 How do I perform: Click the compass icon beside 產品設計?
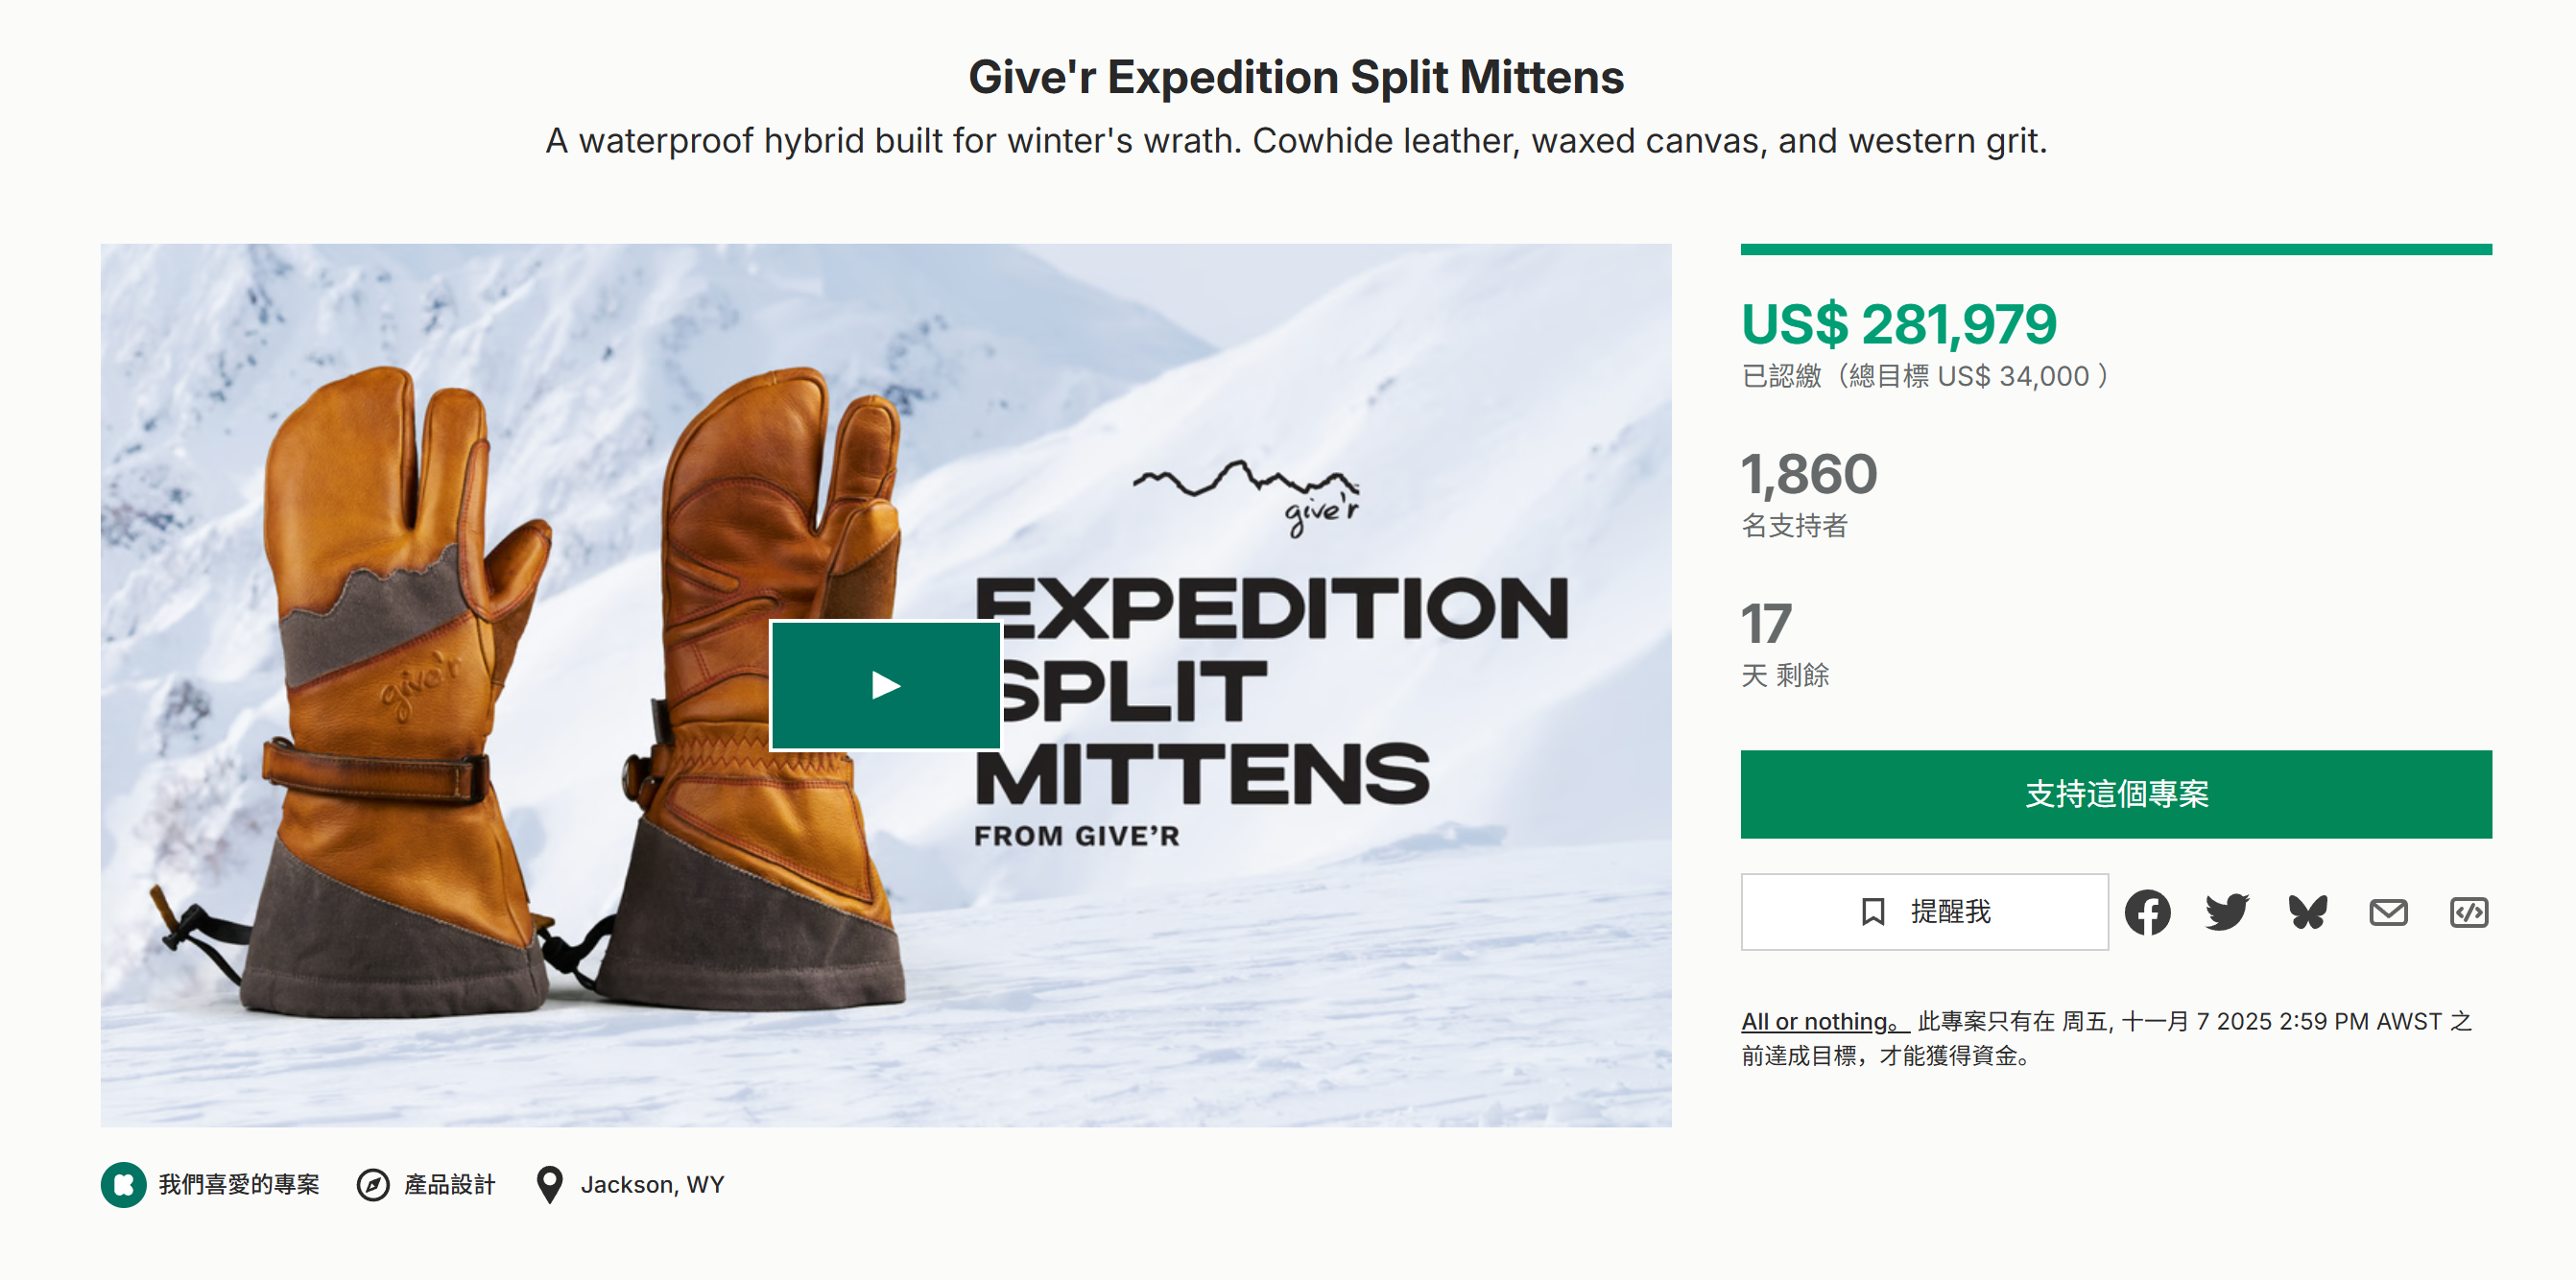[373, 1185]
